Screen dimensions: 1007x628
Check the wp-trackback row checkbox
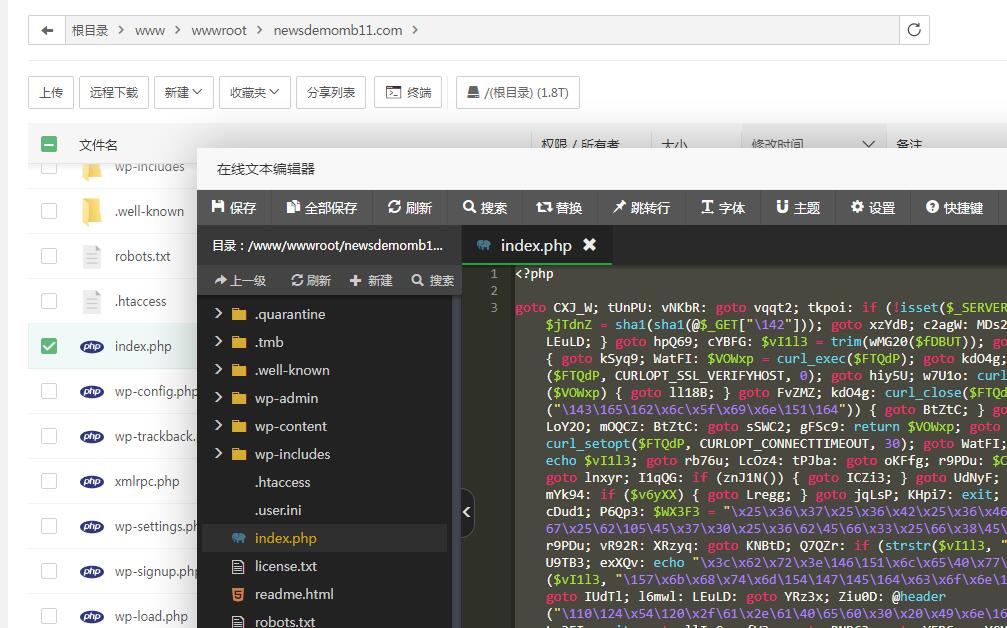click(49, 436)
